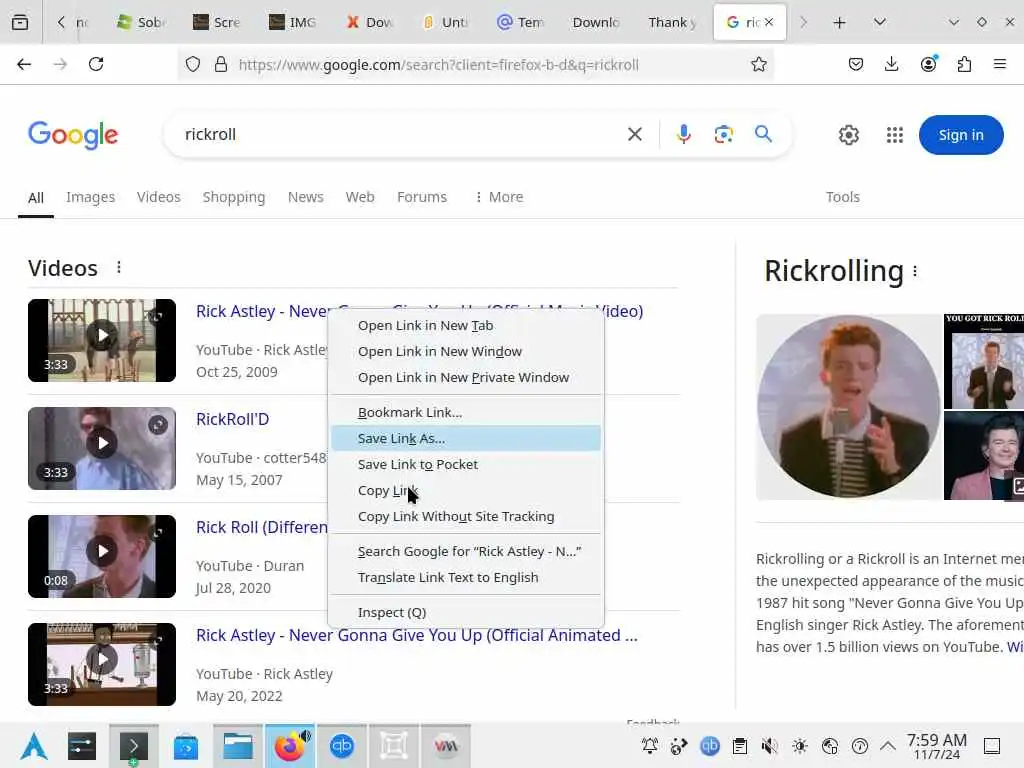Screen dimensions: 1024x768
Task: Open the Tools search options
Action: pyautogui.click(x=842, y=197)
